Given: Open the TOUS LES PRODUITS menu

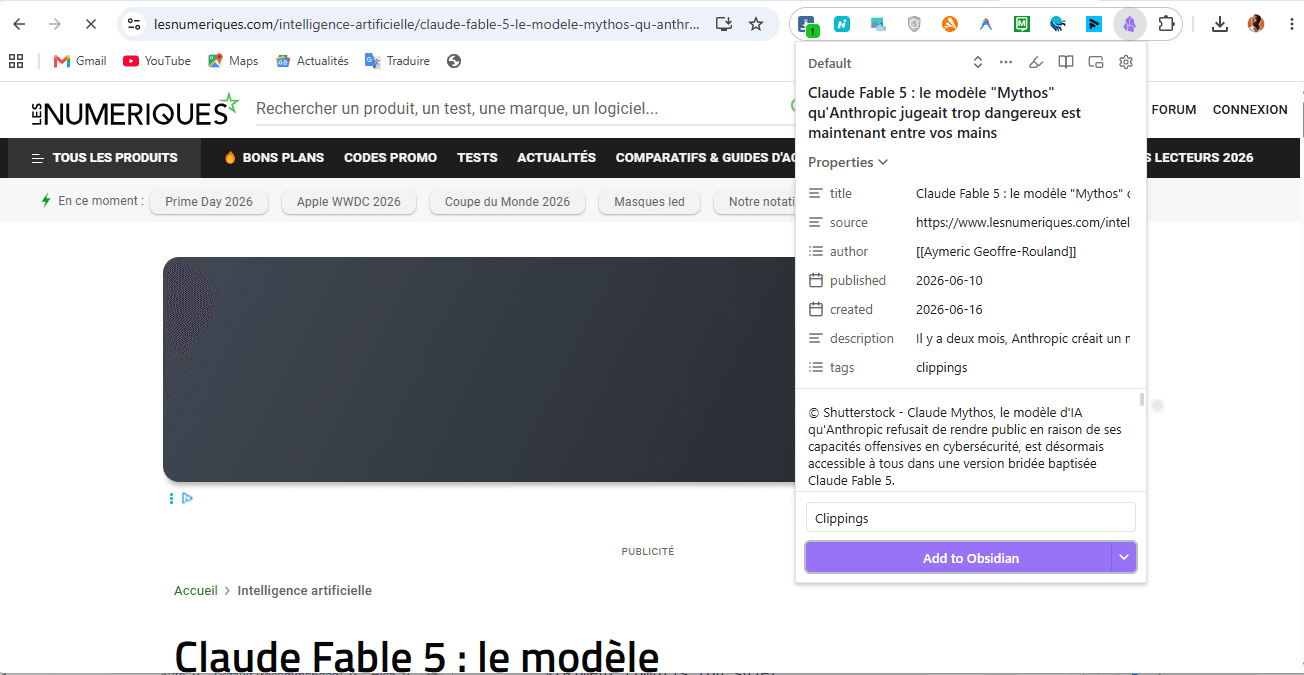Looking at the screenshot, I should (x=104, y=158).
